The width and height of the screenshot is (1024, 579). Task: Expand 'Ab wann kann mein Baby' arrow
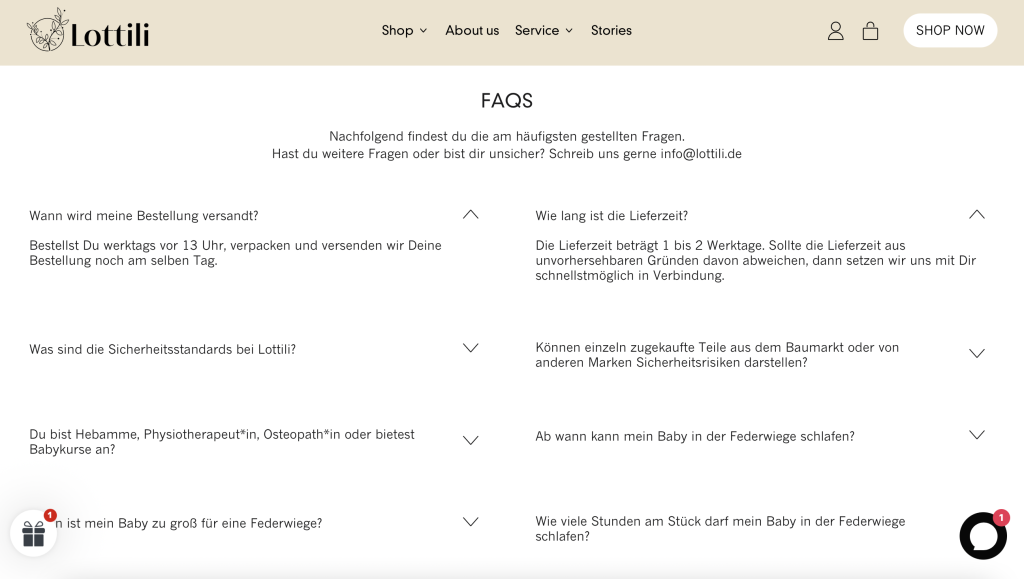pyautogui.click(x=977, y=435)
